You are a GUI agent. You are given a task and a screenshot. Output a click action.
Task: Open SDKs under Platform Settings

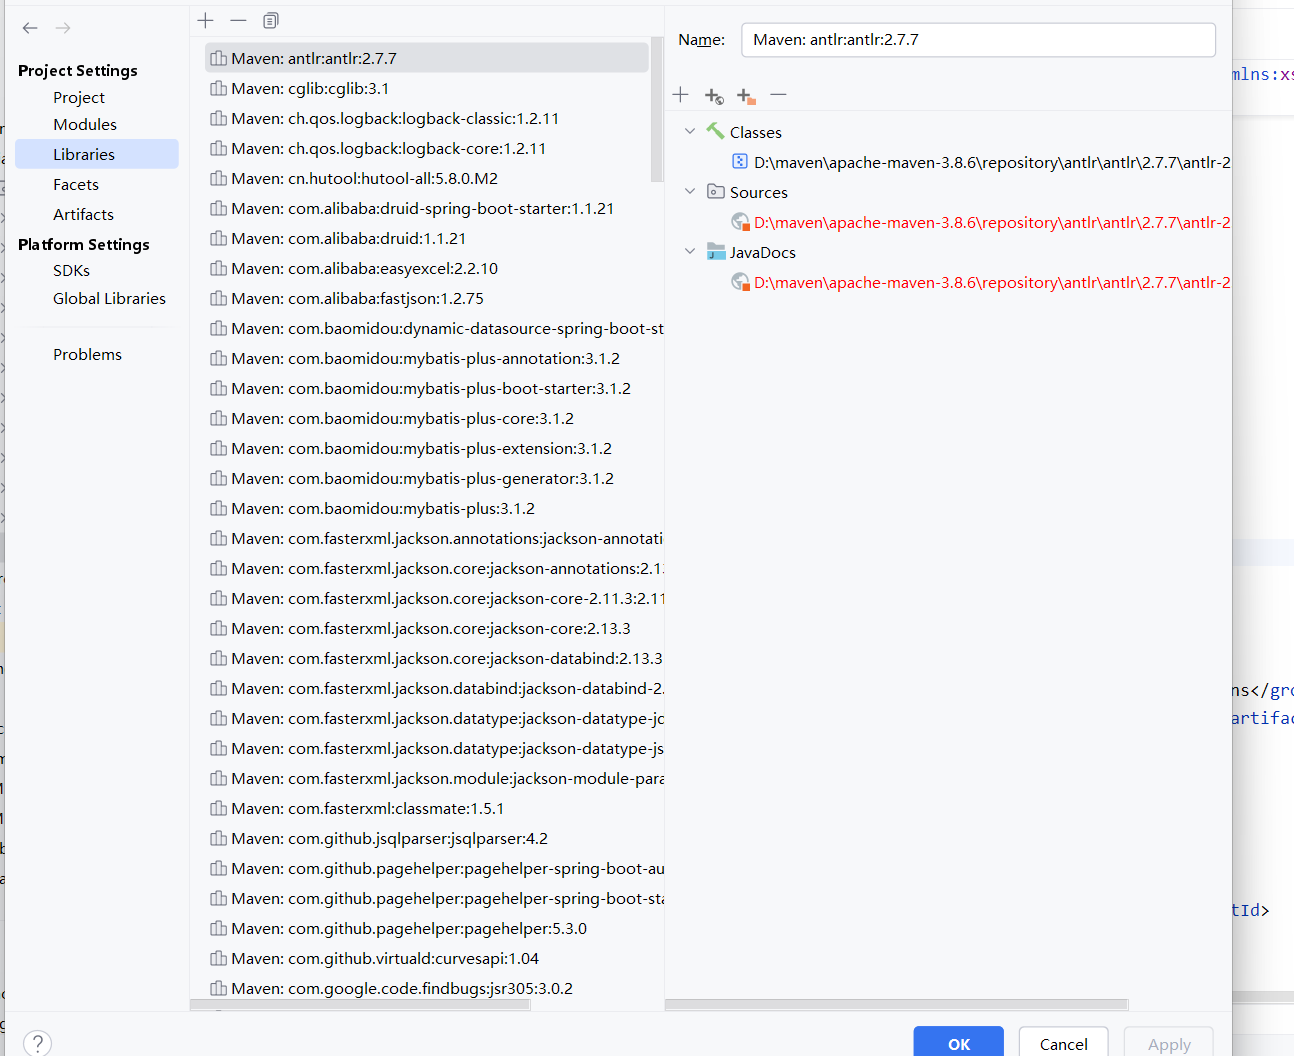[x=71, y=270]
